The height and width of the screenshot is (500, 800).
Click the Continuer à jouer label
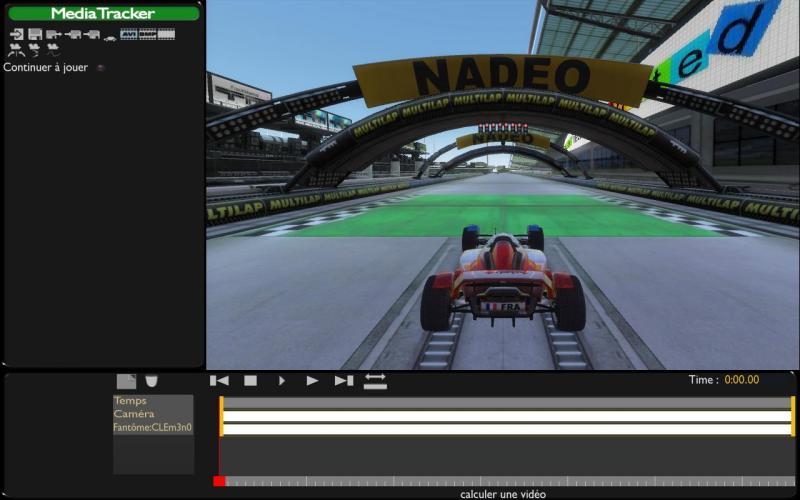pyautogui.click(x=45, y=67)
